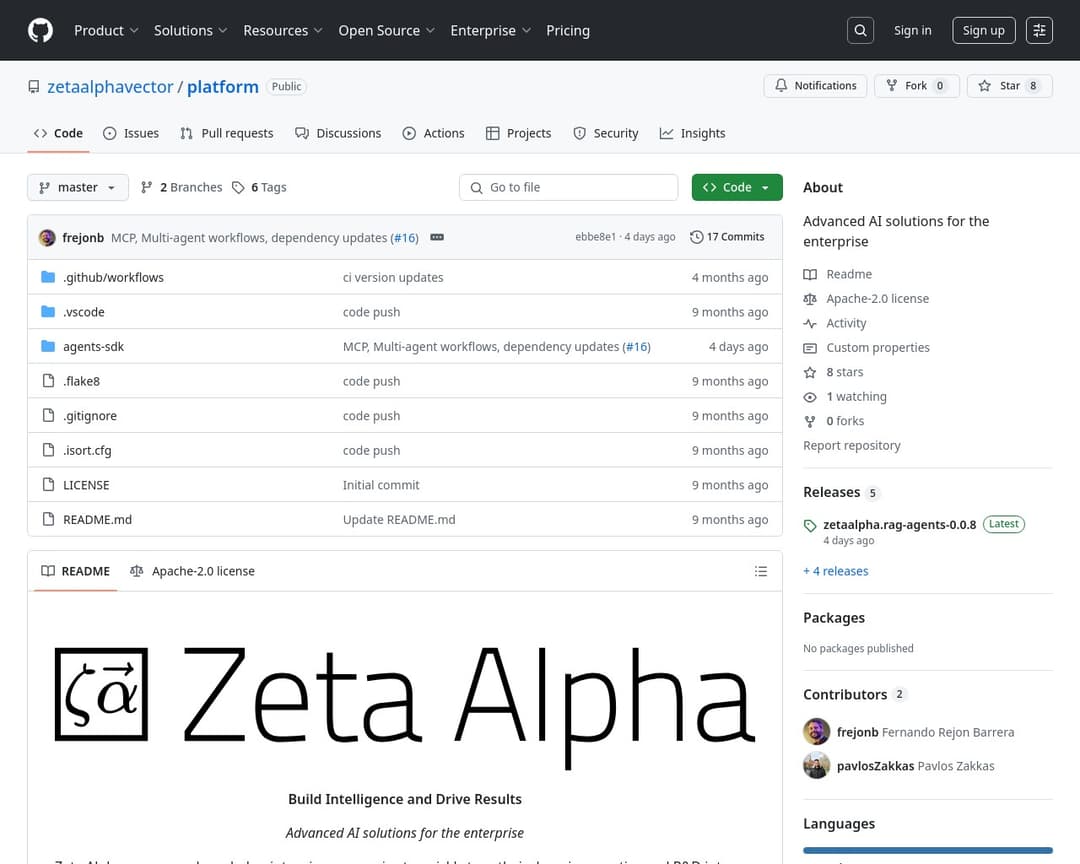Open the 17 Commits history link

[727, 237]
